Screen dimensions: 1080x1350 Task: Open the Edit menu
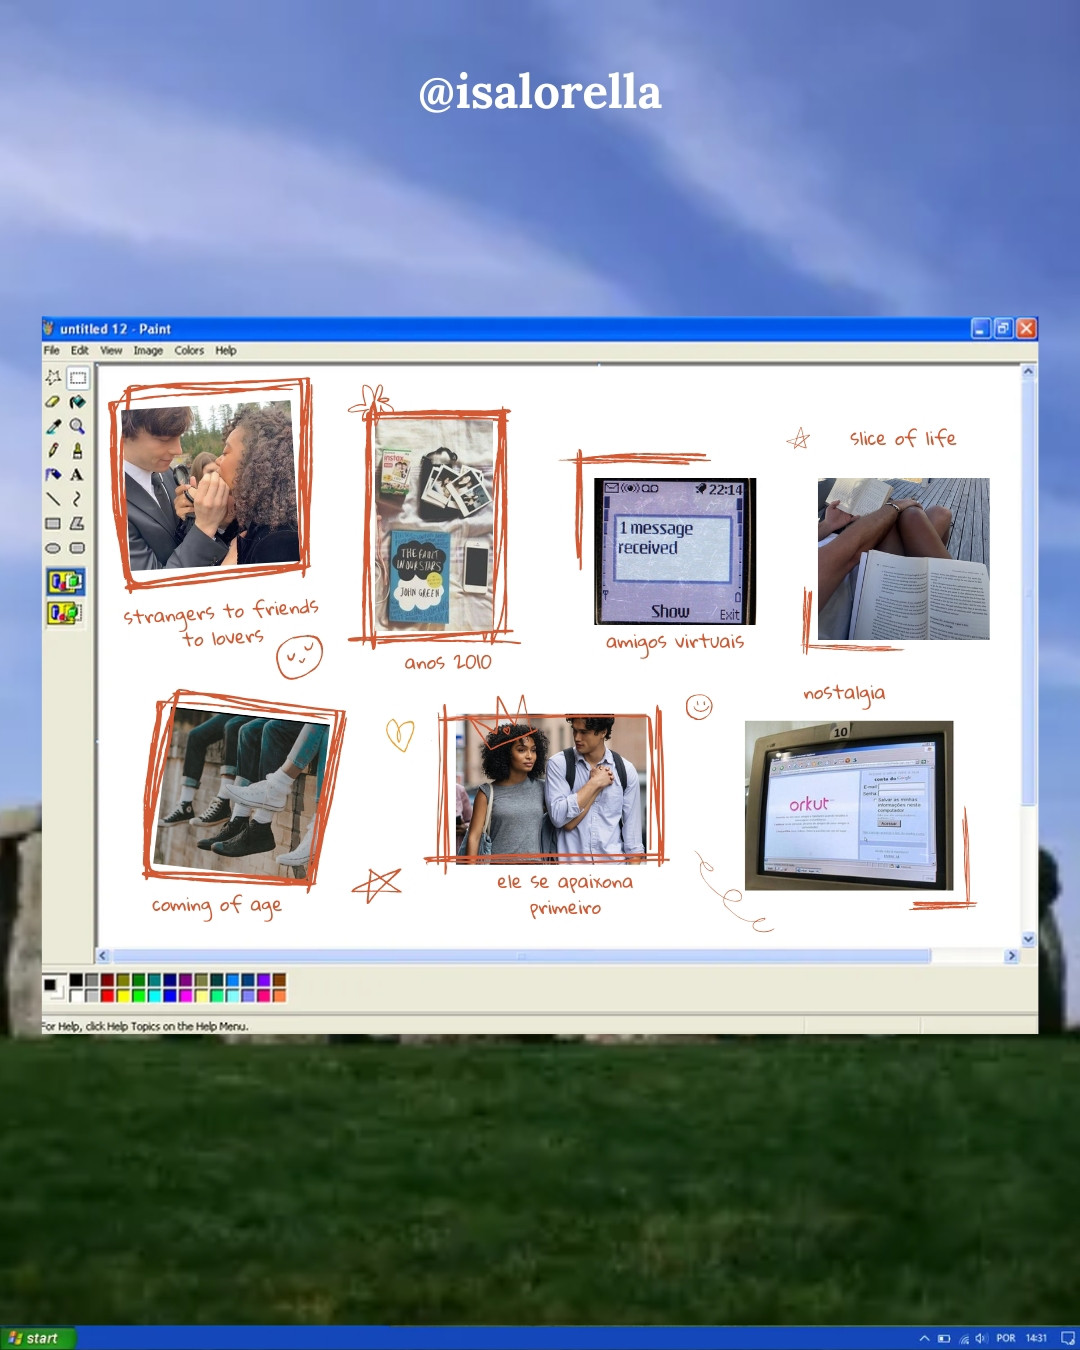(80, 351)
